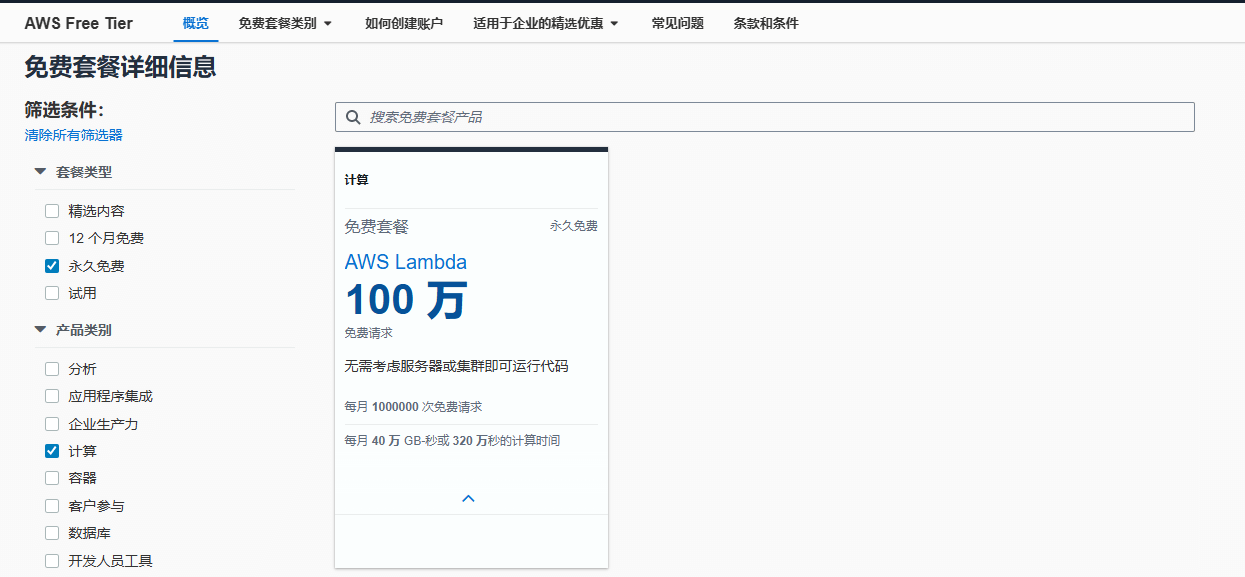
Task: Collapse the AWS Lambda card chevron
Action: tap(468, 498)
